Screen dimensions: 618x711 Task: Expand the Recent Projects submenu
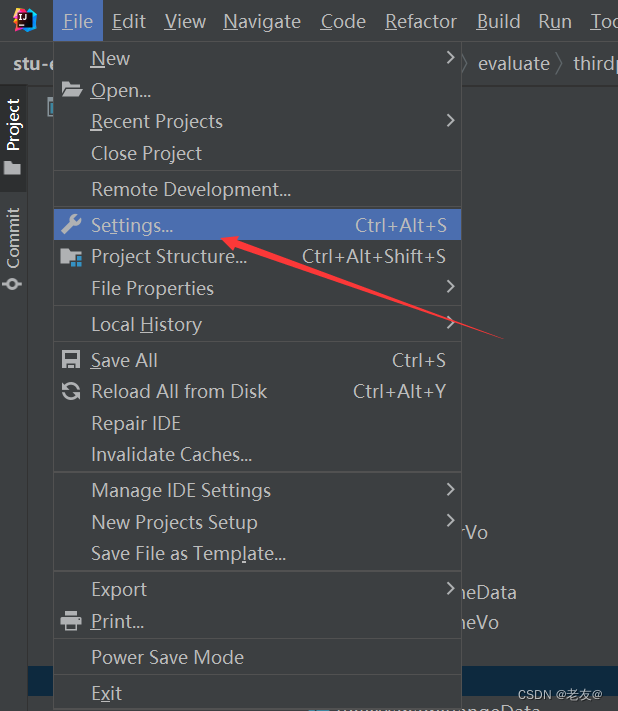pos(257,122)
